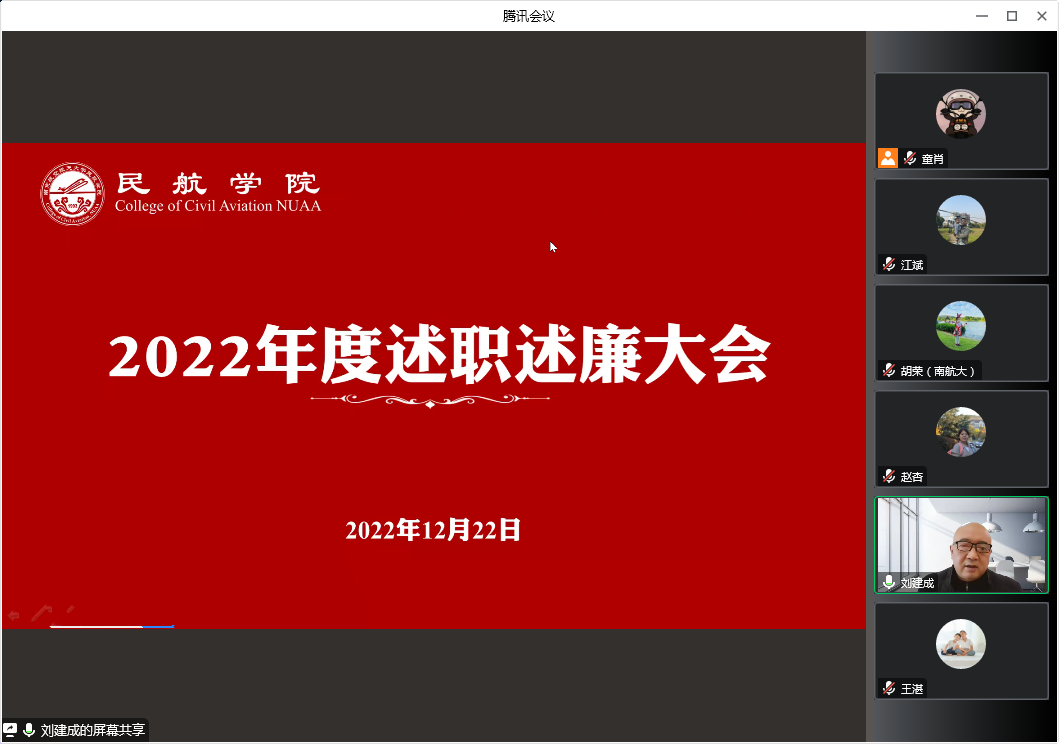Click the muted microphone icon next to 王湛
1059x744 pixels.
pyautogui.click(x=888, y=688)
